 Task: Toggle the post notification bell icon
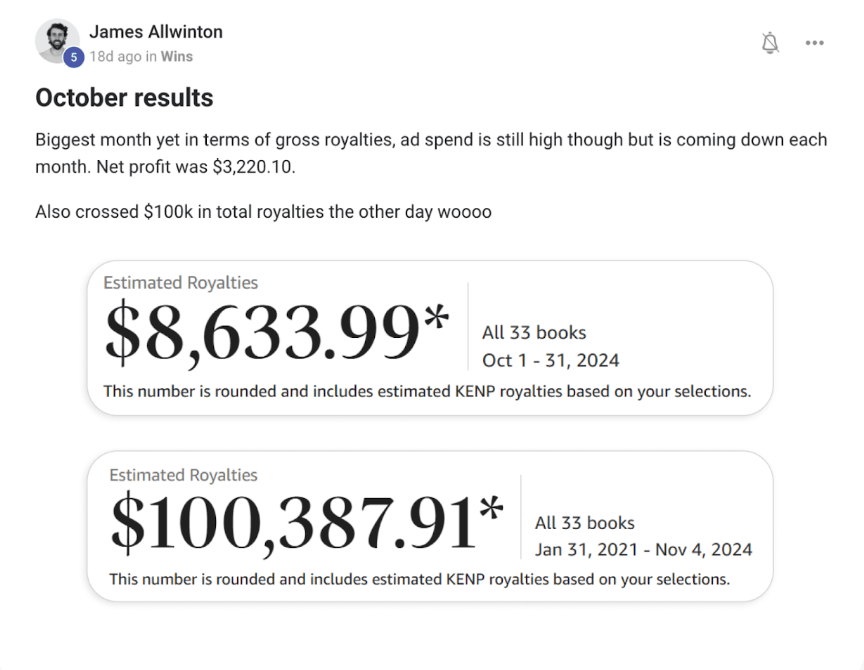coord(770,43)
